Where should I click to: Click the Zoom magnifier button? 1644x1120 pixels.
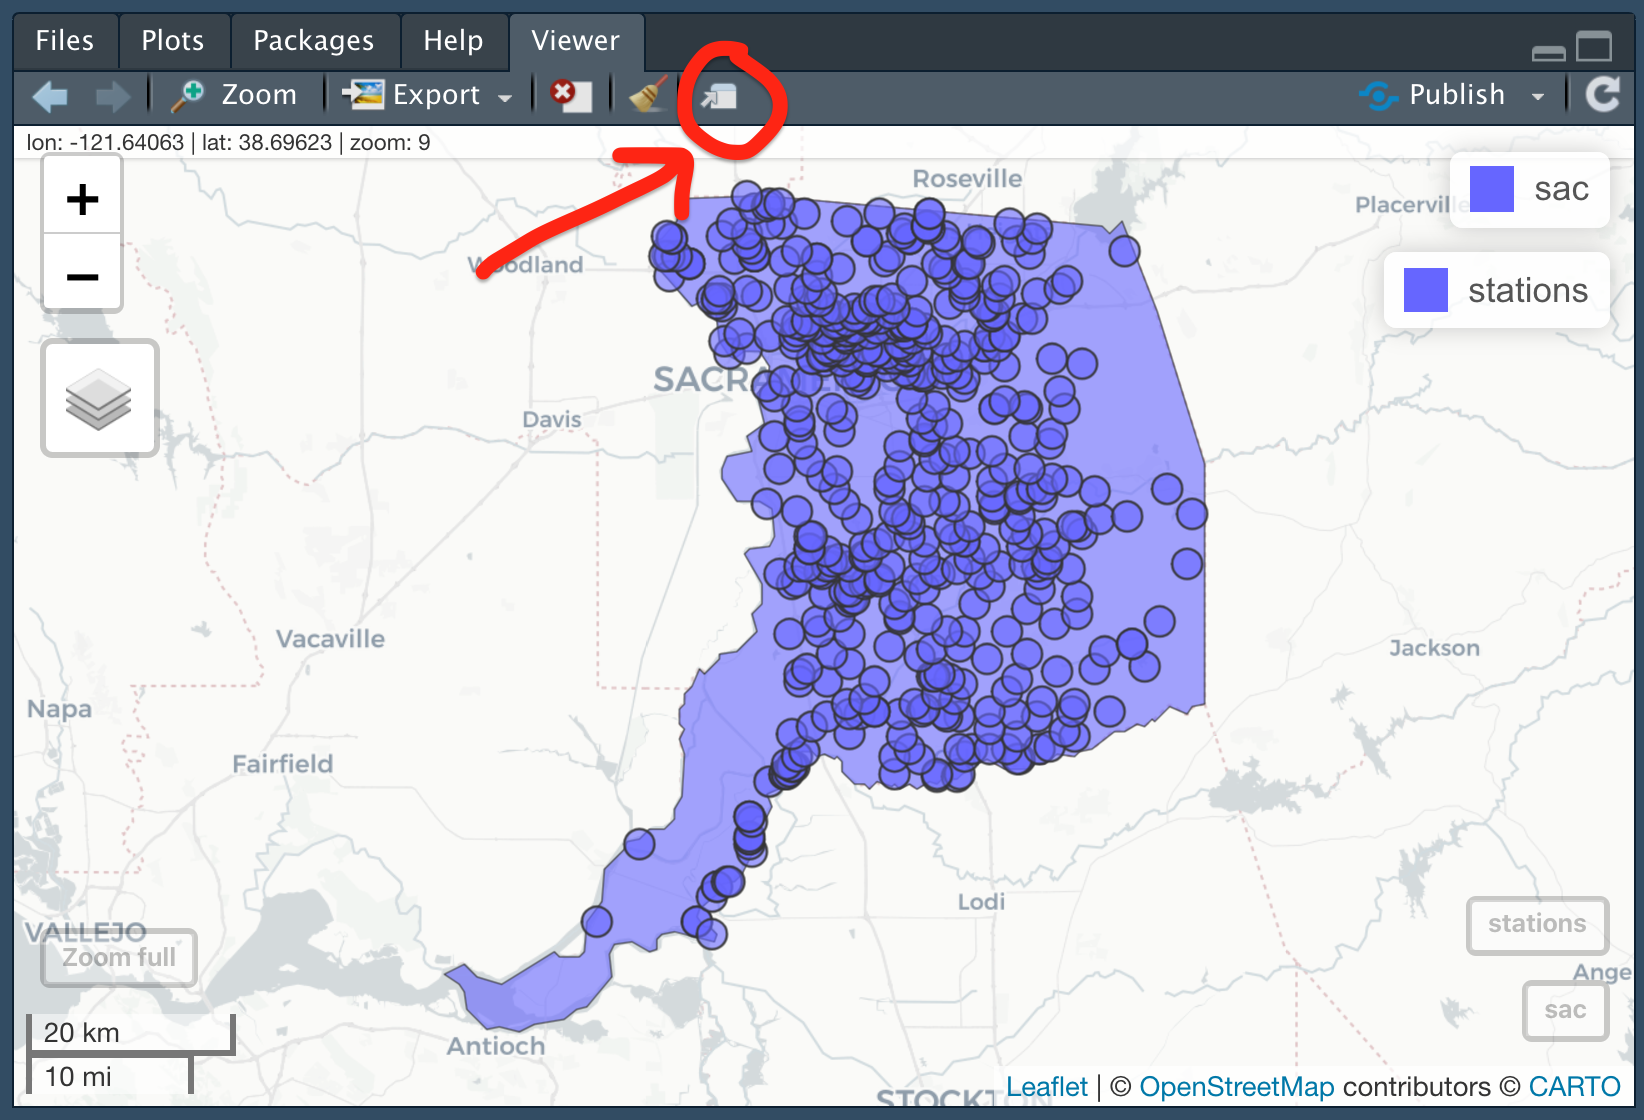click(x=234, y=95)
